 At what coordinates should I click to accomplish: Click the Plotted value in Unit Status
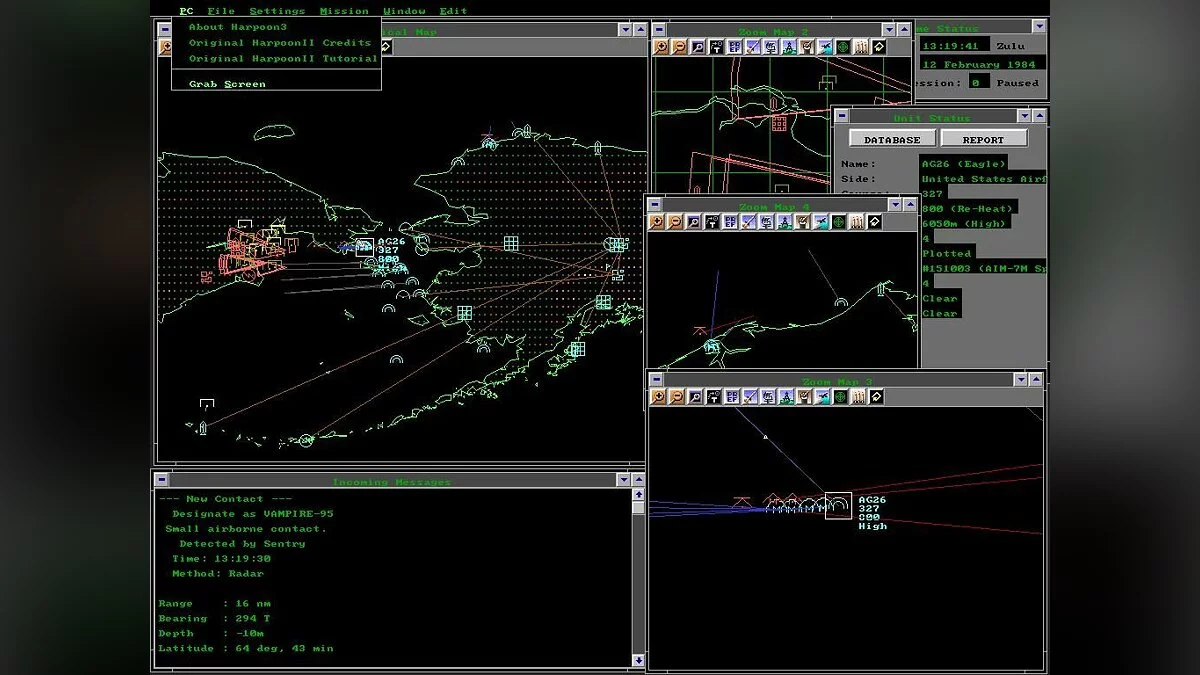coord(947,254)
